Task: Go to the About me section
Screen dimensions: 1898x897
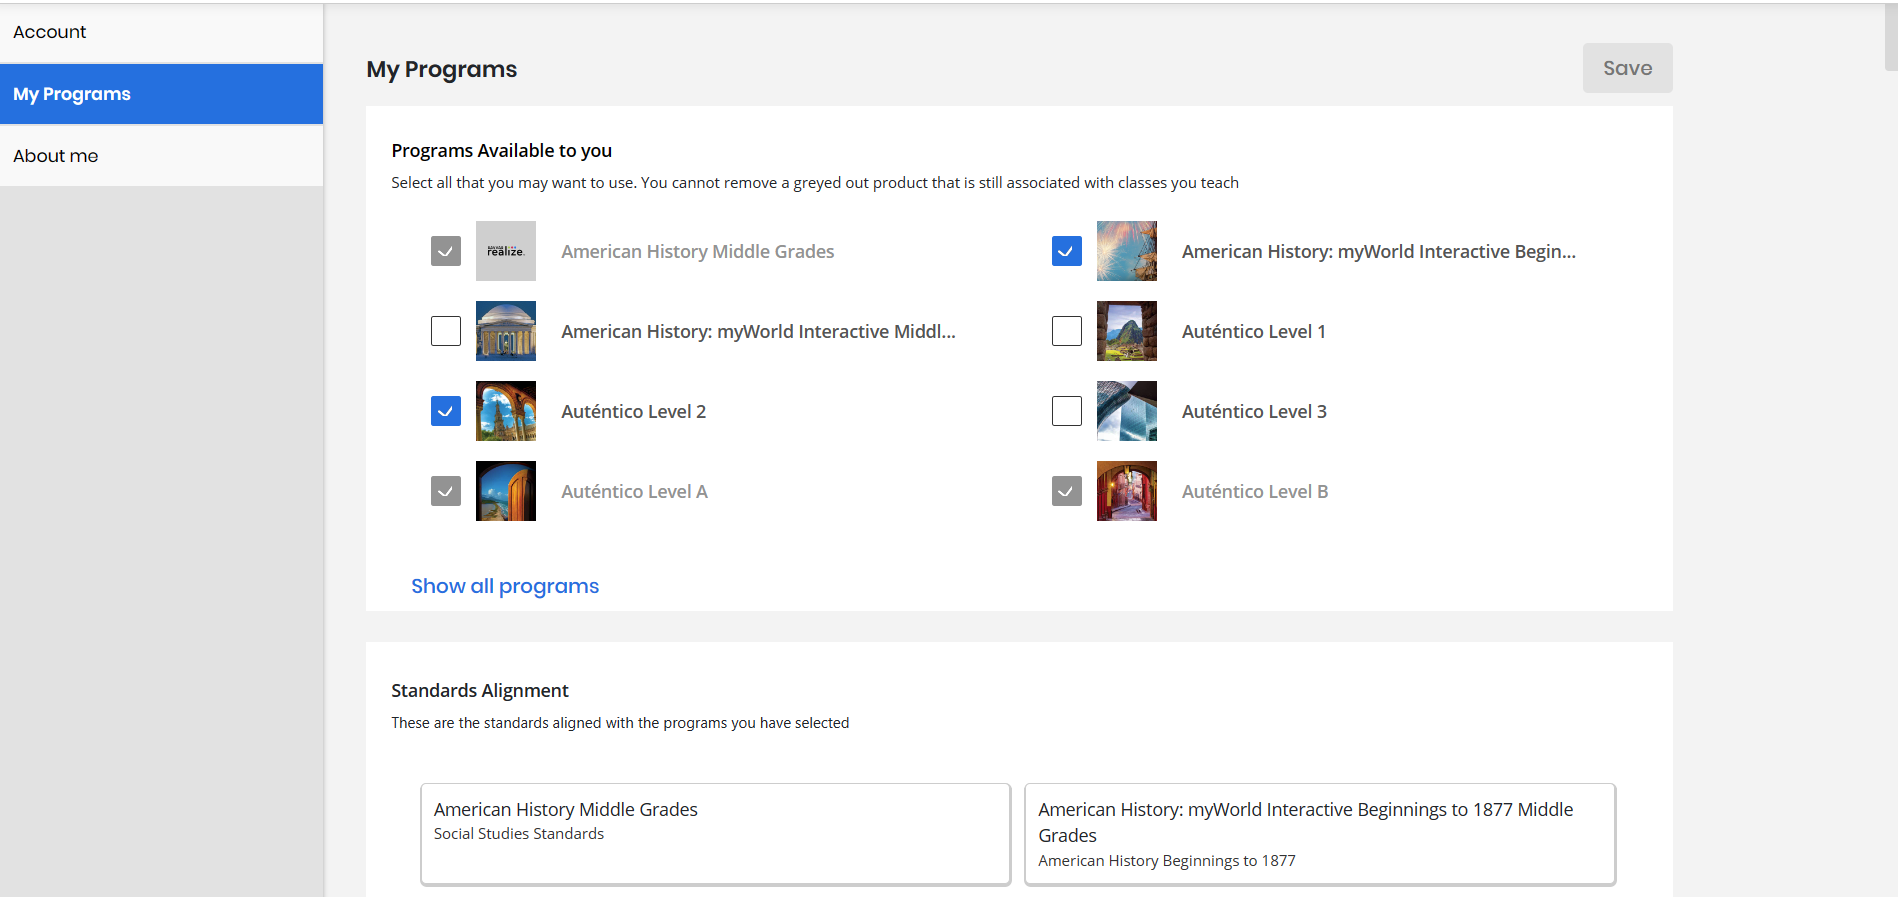Action: coord(56,156)
